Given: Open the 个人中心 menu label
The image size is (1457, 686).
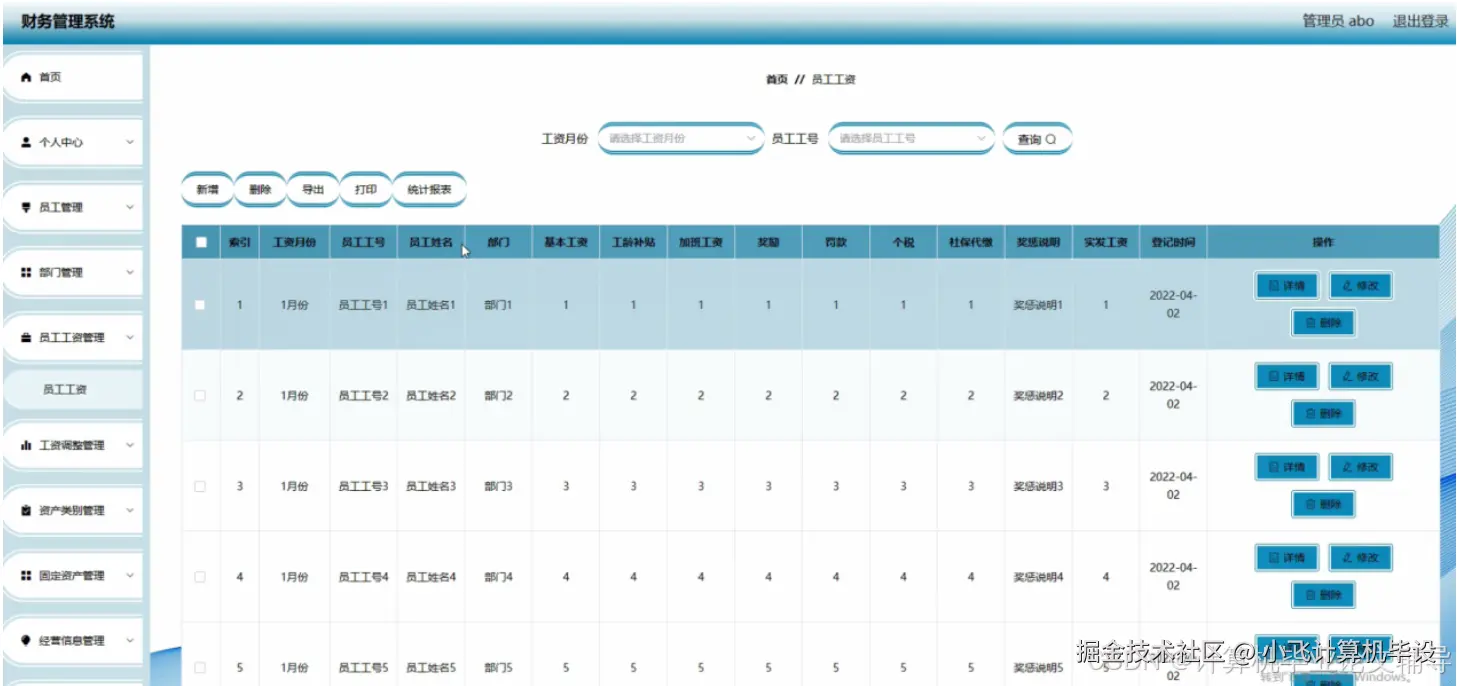Looking at the screenshot, I should pyautogui.click(x=61, y=143).
